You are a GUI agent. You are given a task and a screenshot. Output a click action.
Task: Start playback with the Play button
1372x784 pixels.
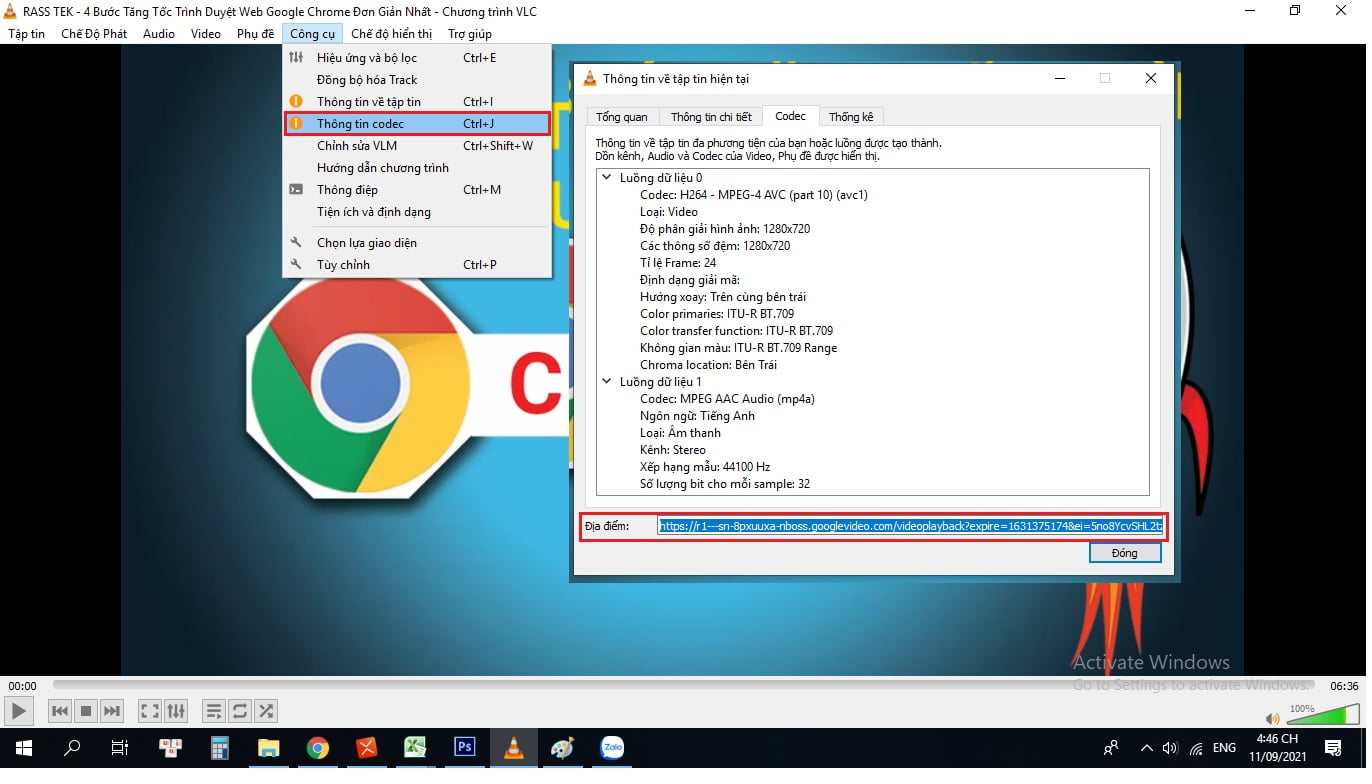coord(18,711)
